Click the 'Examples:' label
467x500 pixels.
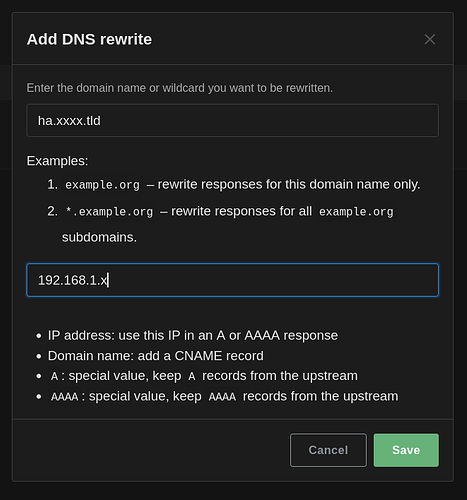(57, 161)
